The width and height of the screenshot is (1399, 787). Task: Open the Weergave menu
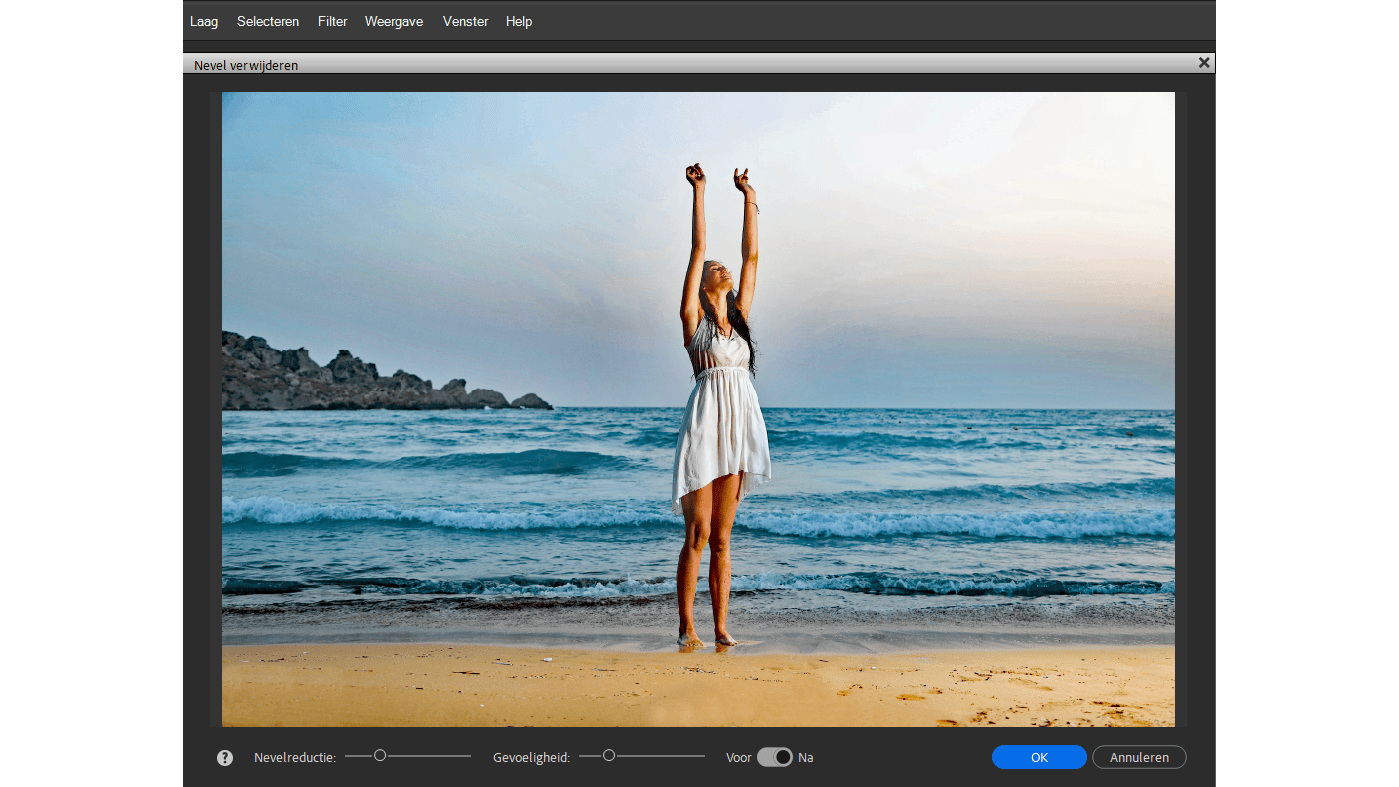pyautogui.click(x=394, y=21)
